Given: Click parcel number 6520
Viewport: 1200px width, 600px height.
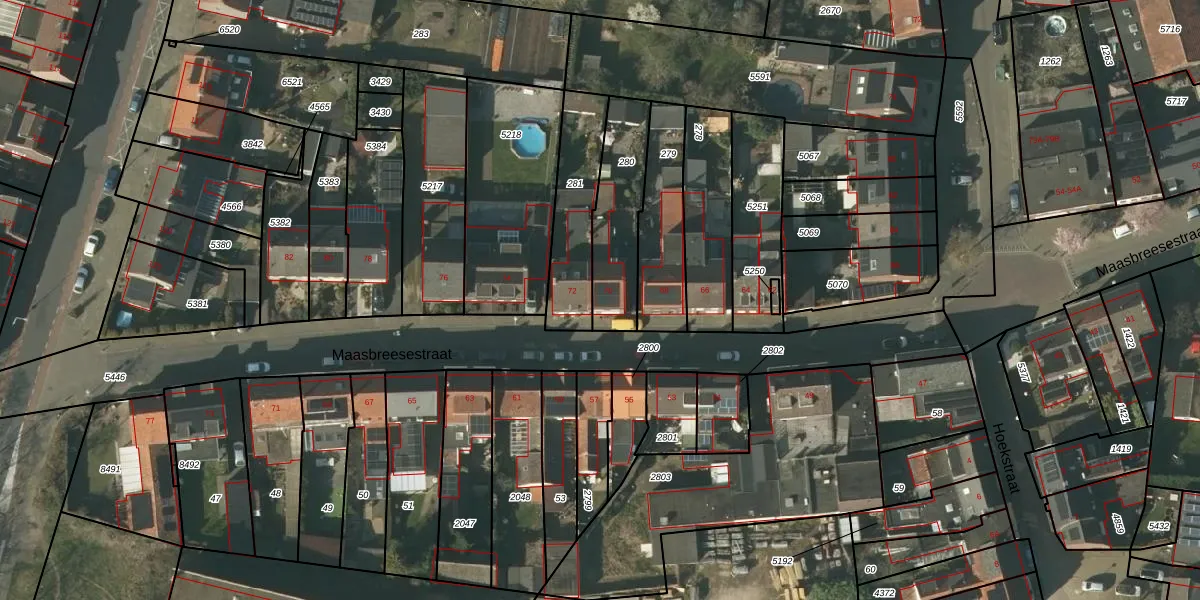Looking at the screenshot, I should click(229, 30).
